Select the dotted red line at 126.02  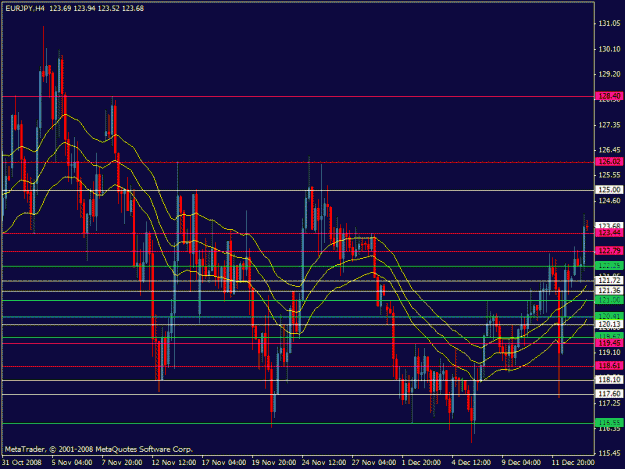click(x=298, y=162)
